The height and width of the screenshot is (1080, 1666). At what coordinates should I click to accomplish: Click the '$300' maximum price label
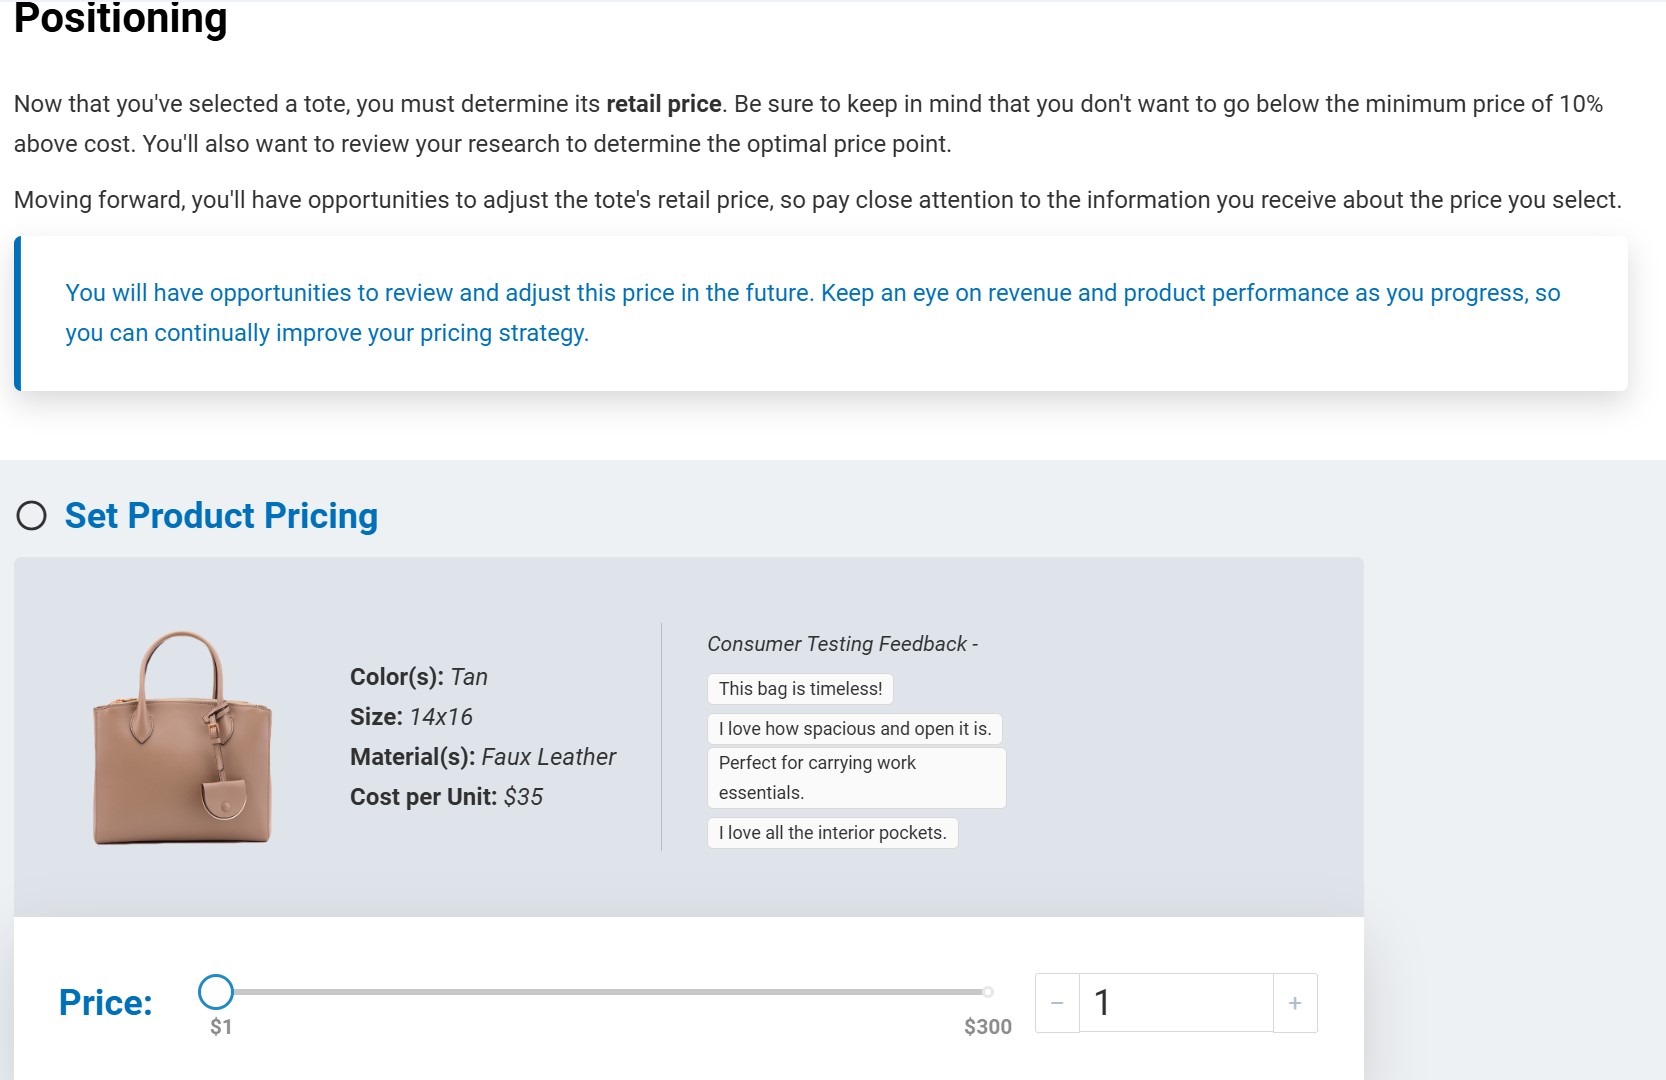[987, 1025]
